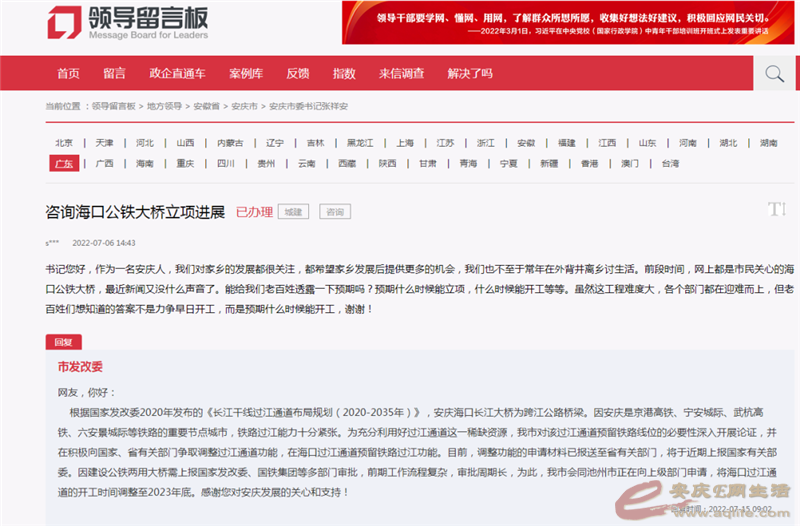Go to 政企直通车 section
Screen dimensions: 800x526
point(177,73)
